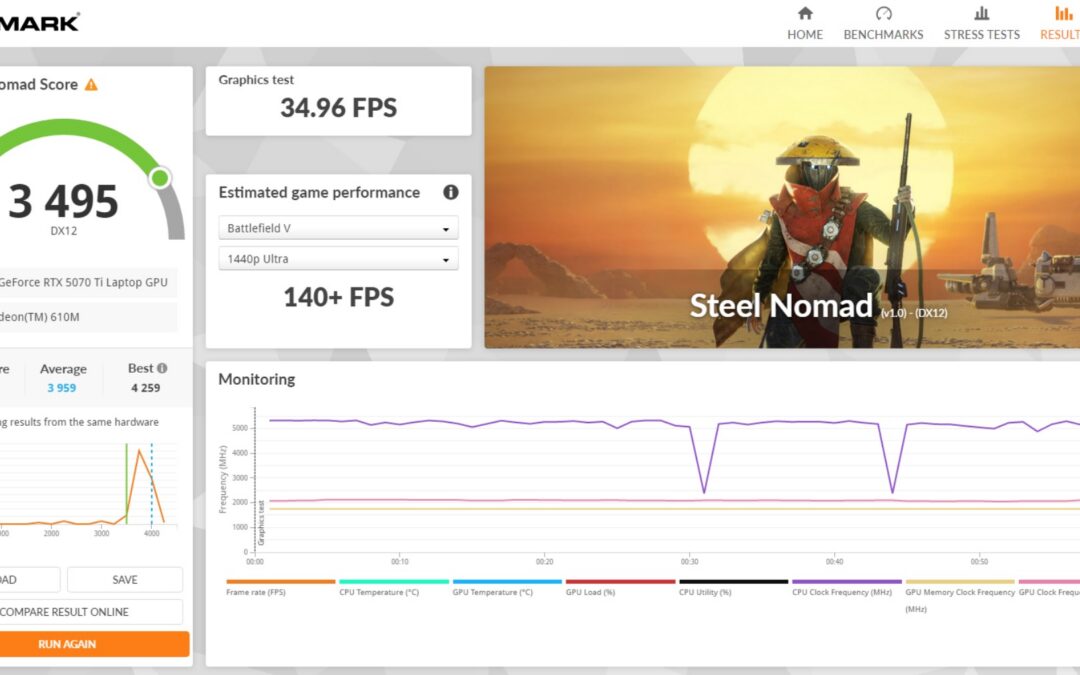Click the Results bar chart icon
Viewport: 1080px width, 675px height.
pos(1063,14)
